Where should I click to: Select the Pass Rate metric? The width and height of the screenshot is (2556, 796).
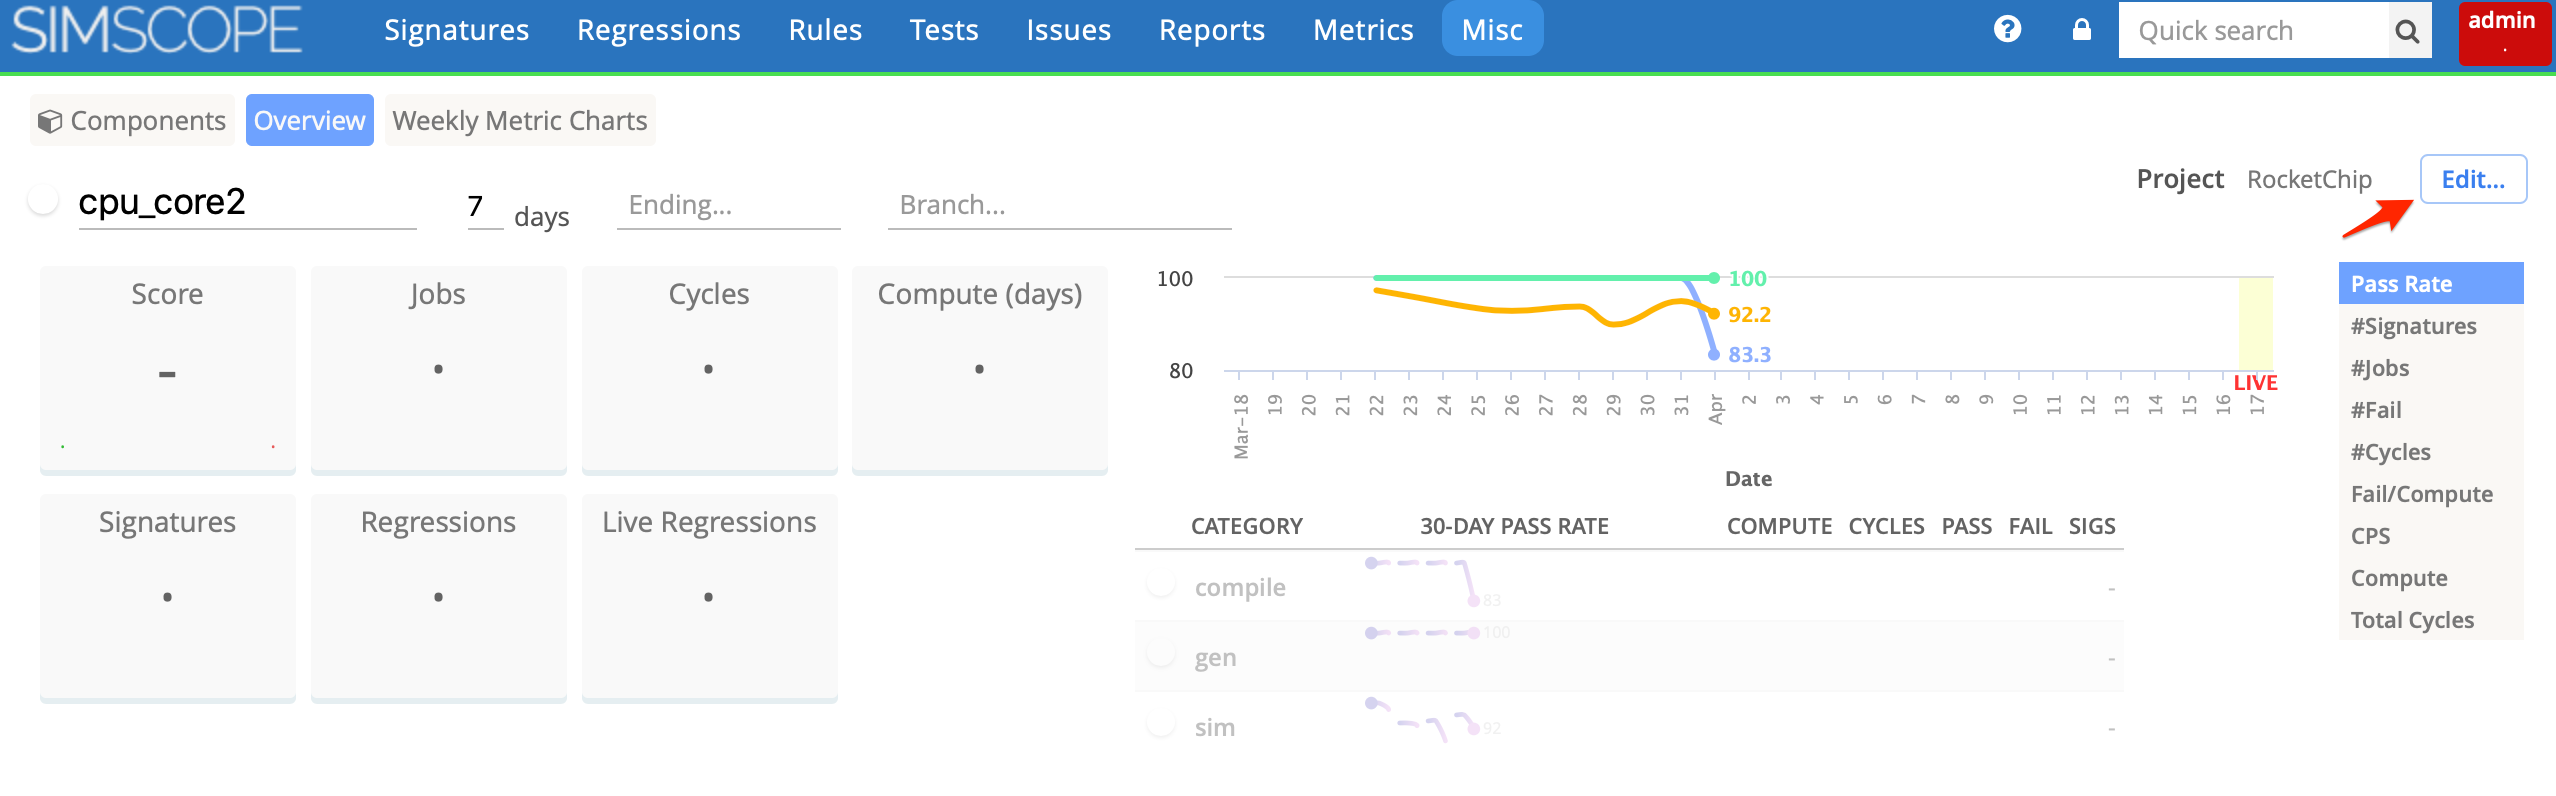pyautogui.click(x=2431, y=283)
